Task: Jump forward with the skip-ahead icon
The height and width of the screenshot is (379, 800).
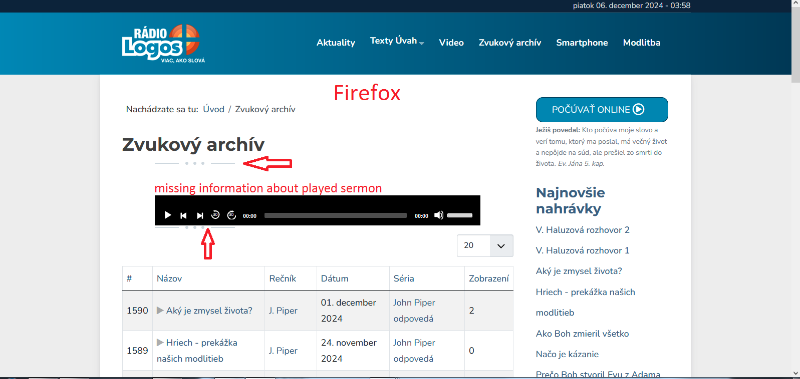Action: point(232,215)
